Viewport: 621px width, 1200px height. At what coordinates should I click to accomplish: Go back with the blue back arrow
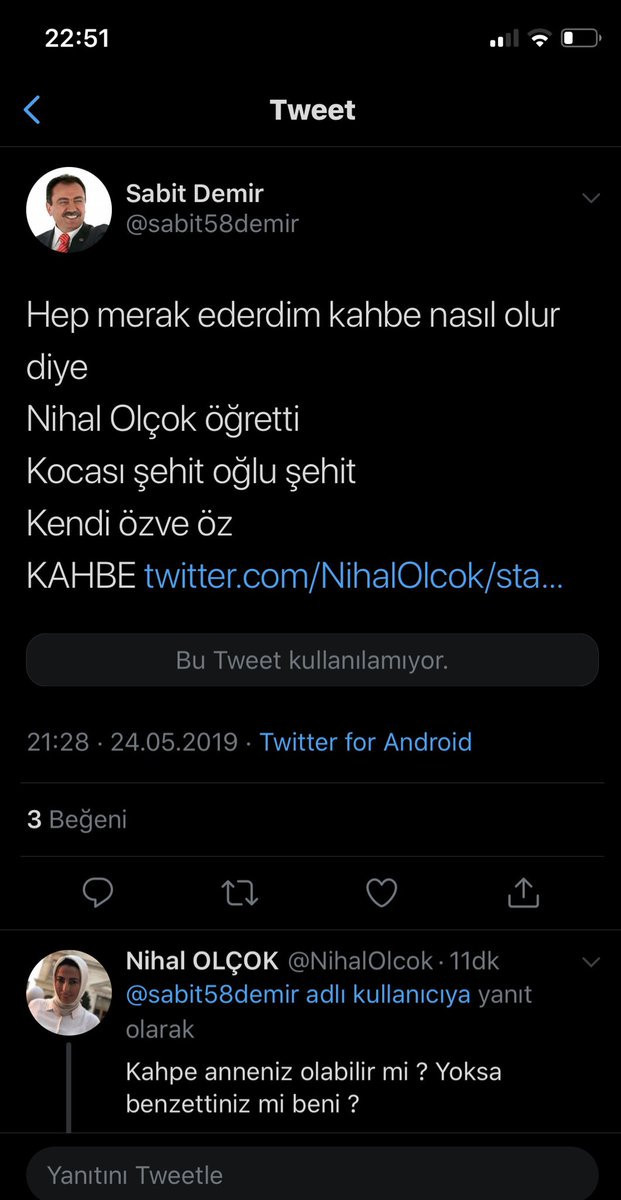[x=32, y=110]
